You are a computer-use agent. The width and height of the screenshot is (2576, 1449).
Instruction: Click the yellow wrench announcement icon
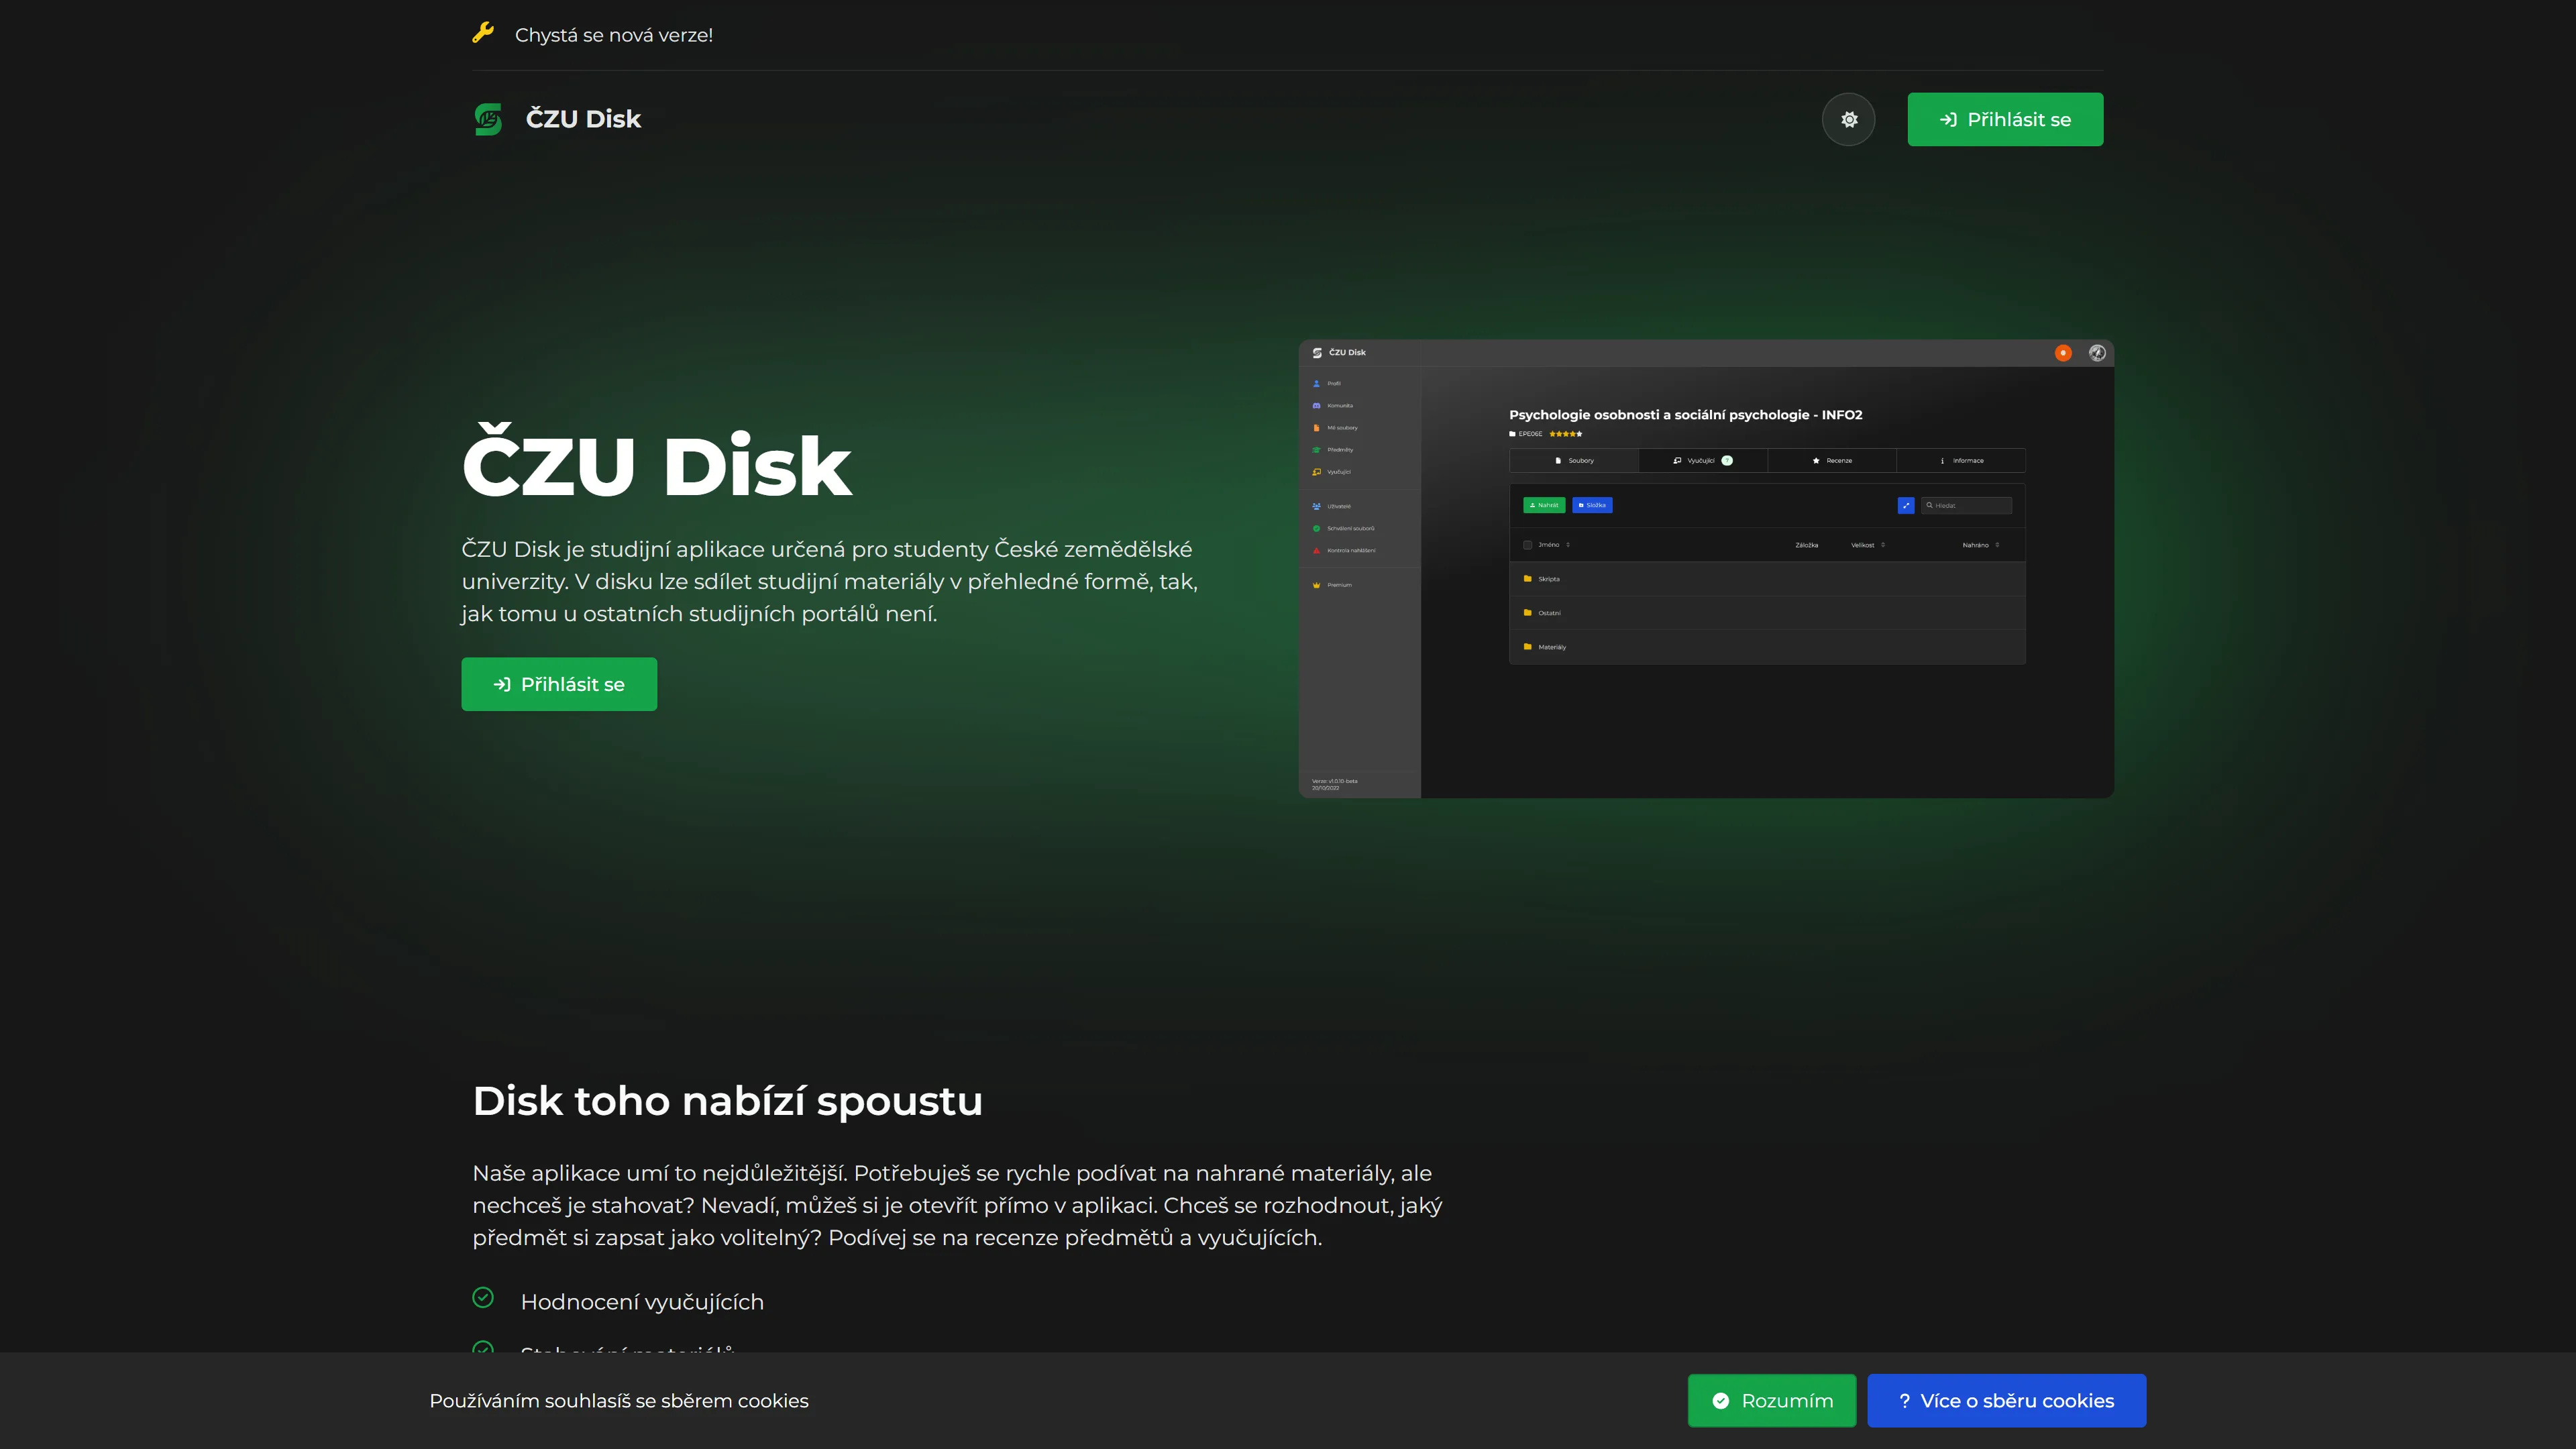click(x=483, y=33)
